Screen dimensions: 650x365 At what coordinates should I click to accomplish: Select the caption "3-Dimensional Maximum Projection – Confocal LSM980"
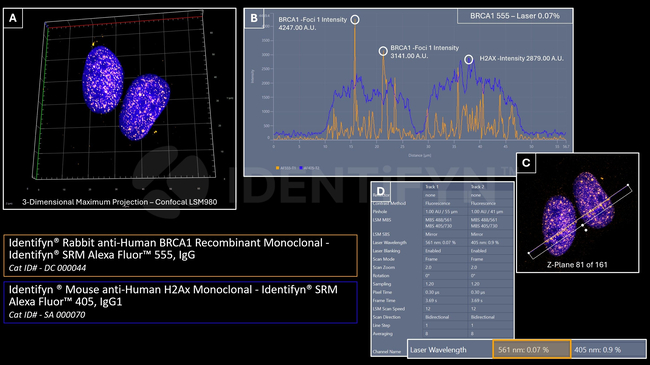[x=119, y=202]
